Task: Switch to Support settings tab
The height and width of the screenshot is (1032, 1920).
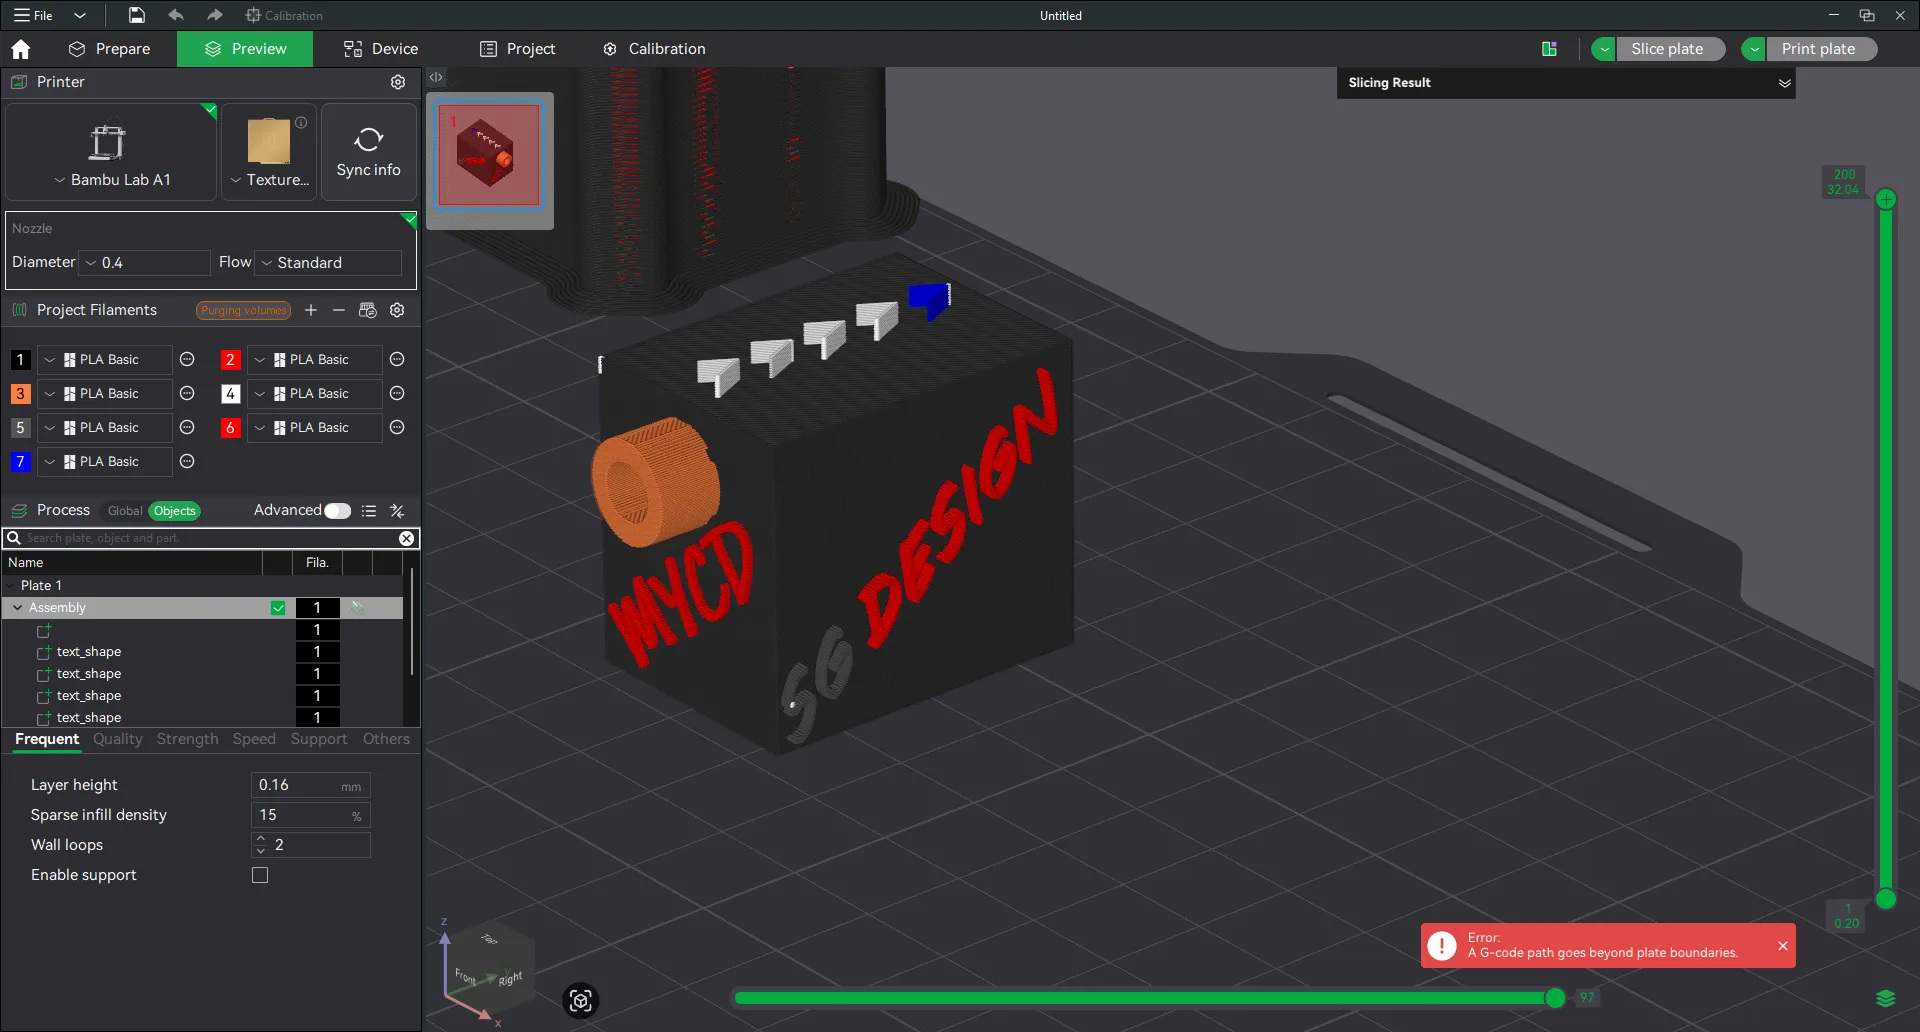Action: click(319, 739)
